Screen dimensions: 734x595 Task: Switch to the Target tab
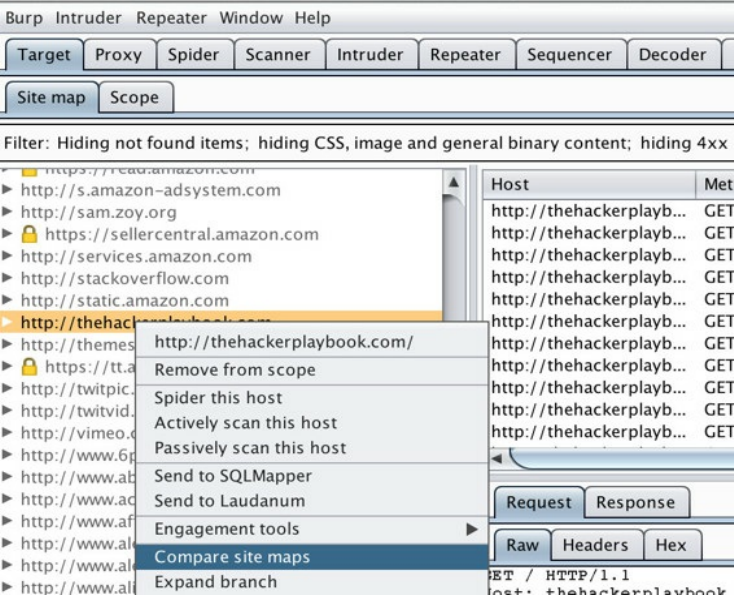(x=44, y=55)
